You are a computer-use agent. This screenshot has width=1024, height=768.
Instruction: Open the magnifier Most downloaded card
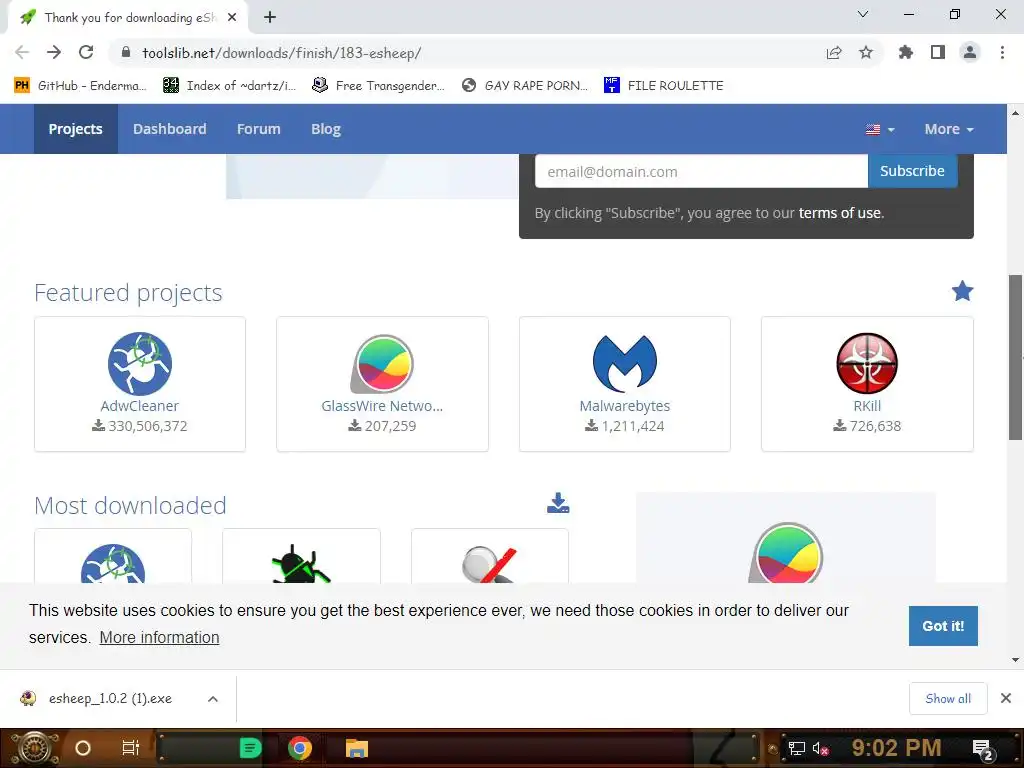[x=490, y=556]
